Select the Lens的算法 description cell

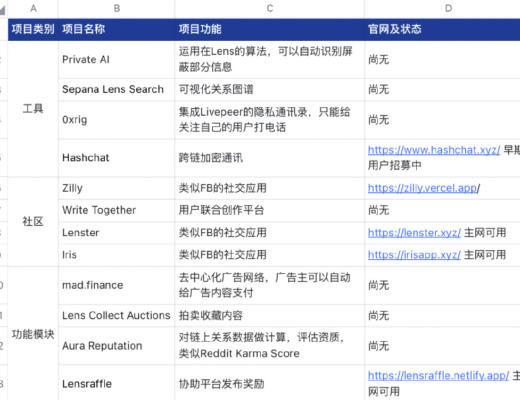(x=270, y=60)
